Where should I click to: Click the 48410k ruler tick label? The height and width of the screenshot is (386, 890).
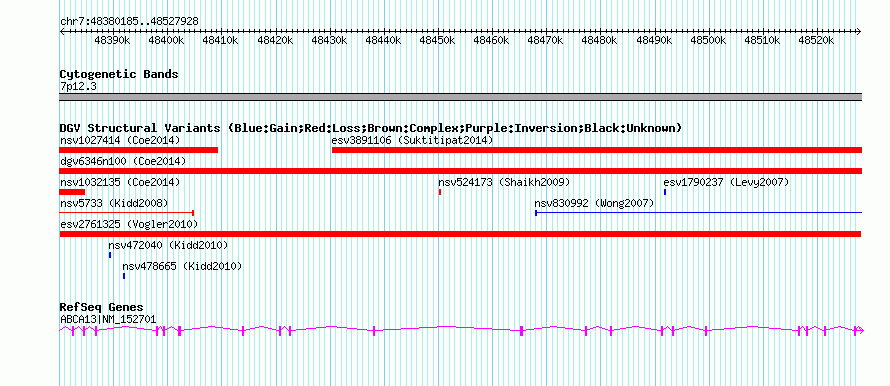221,40
